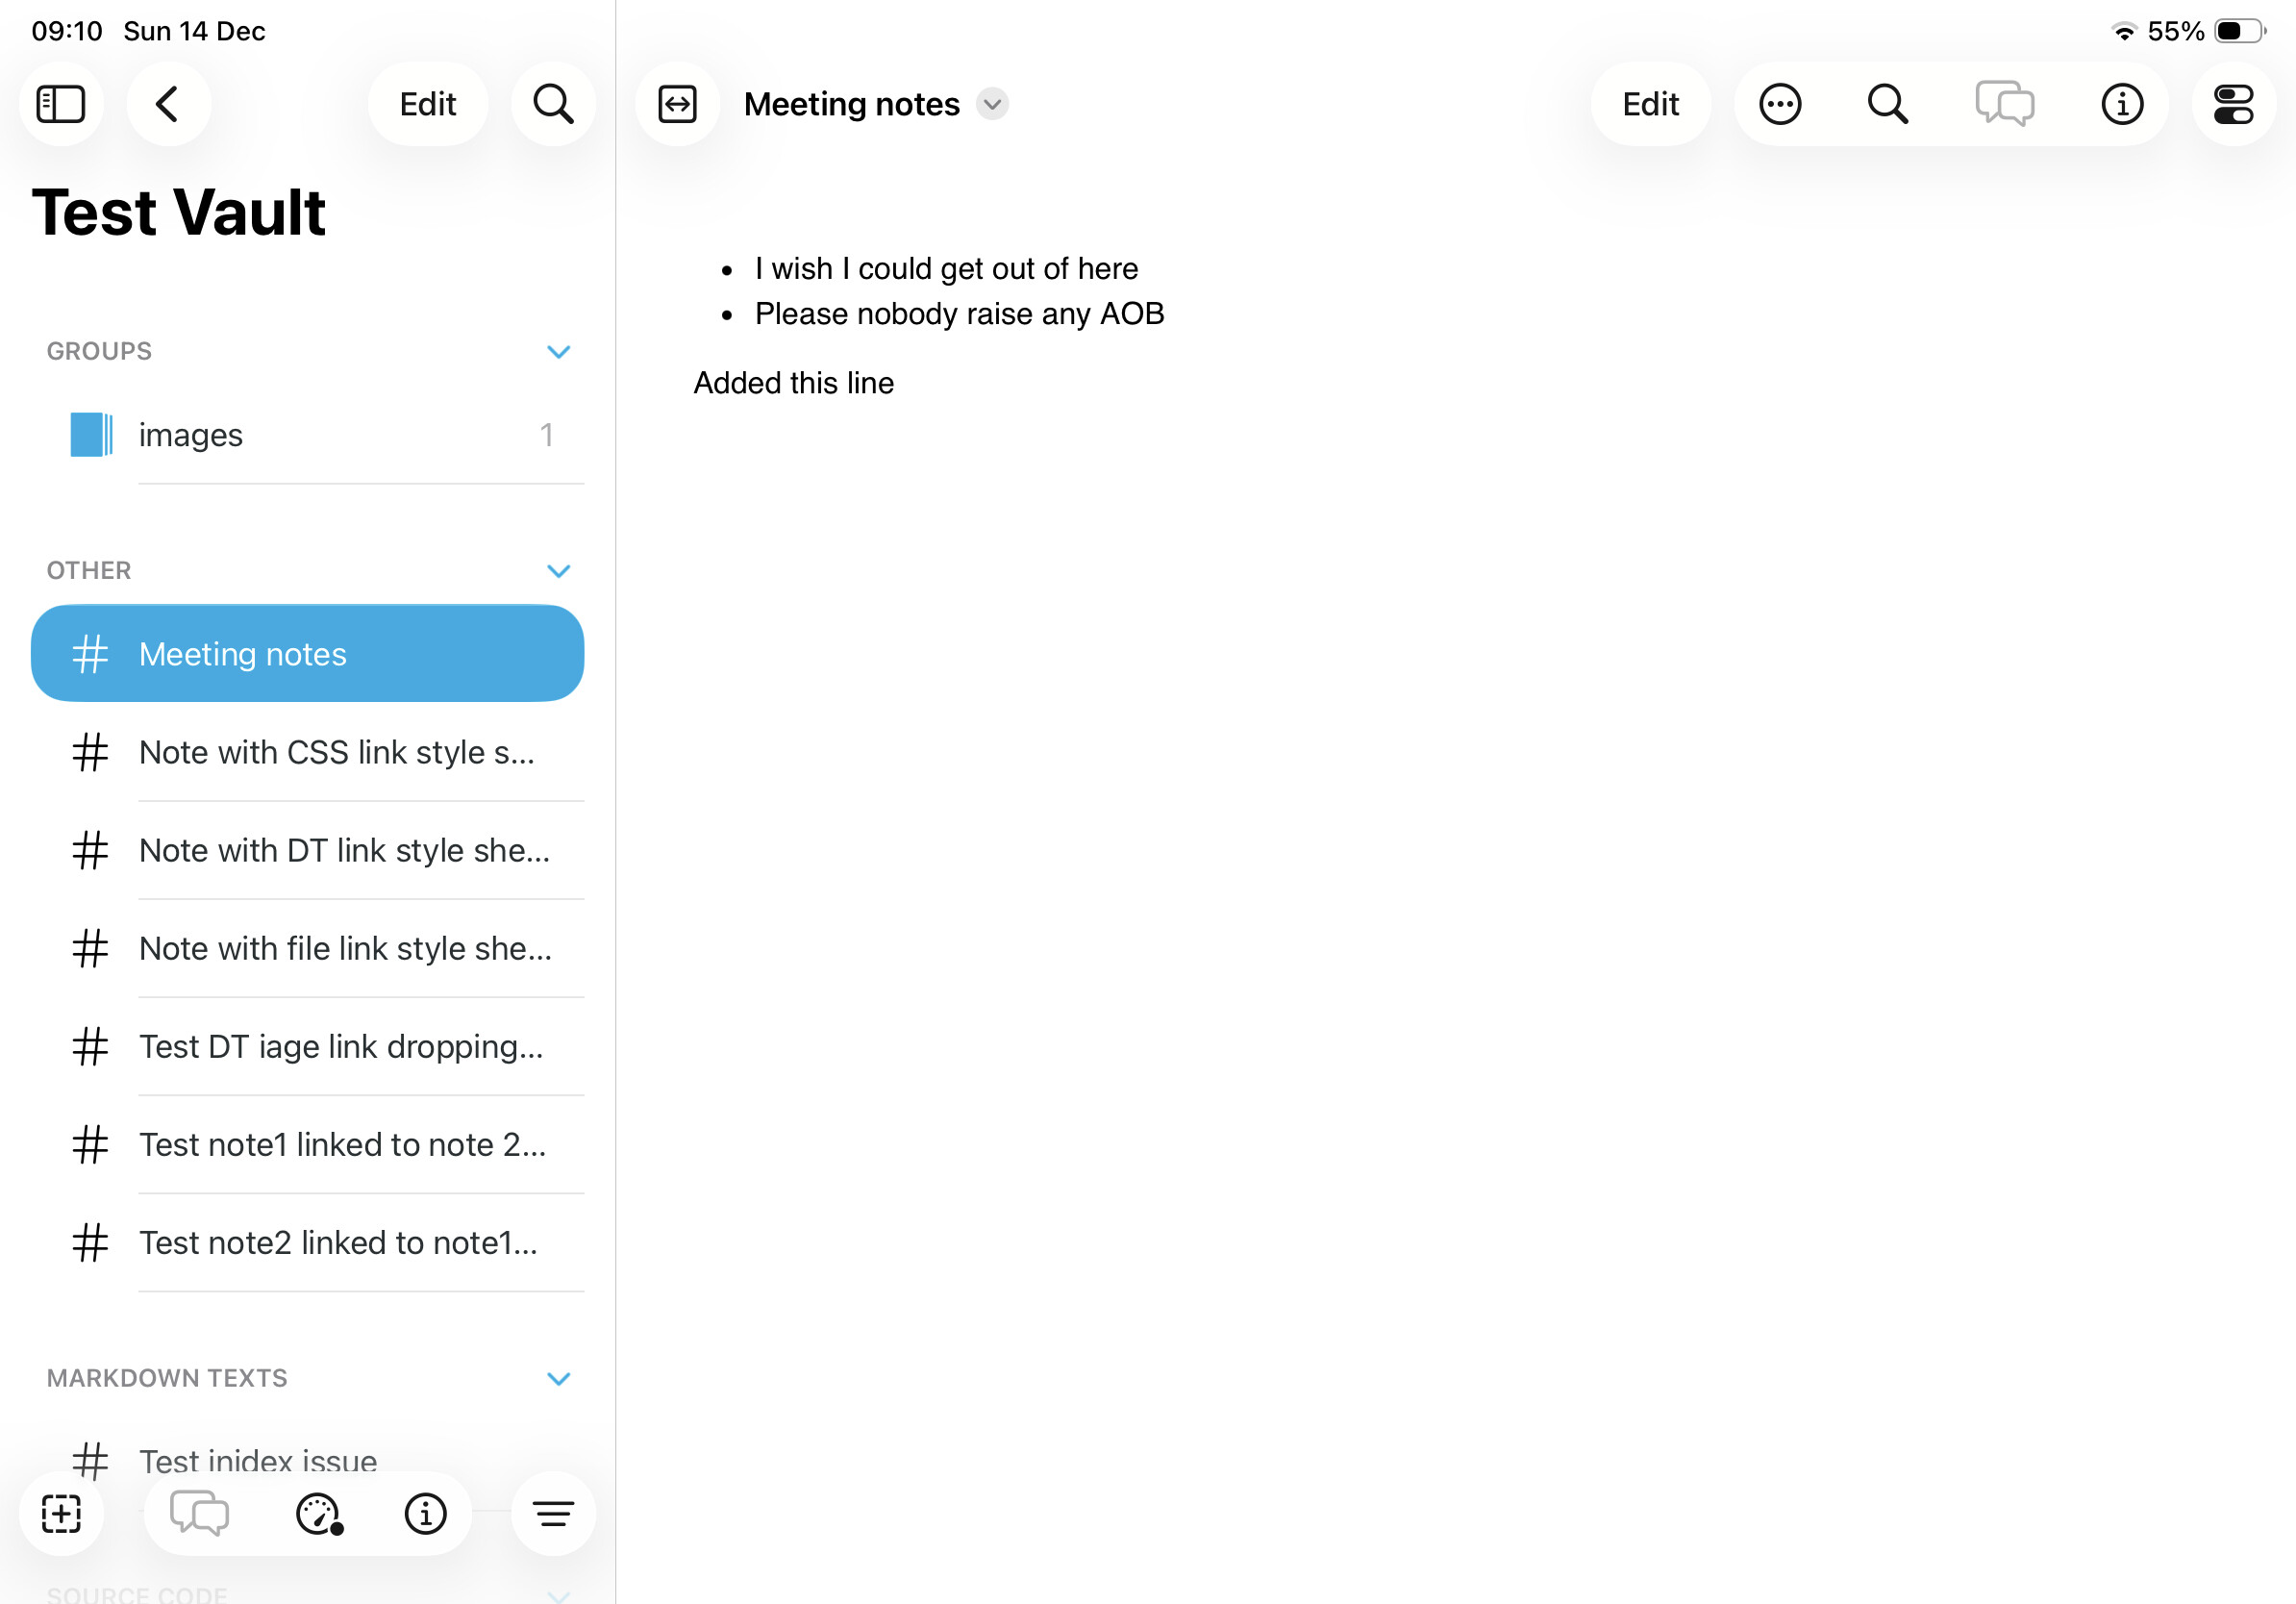Screen dimensions: 2296x1604
Task: Open chat assistant in document toolbar
Action: point(2004,104)
